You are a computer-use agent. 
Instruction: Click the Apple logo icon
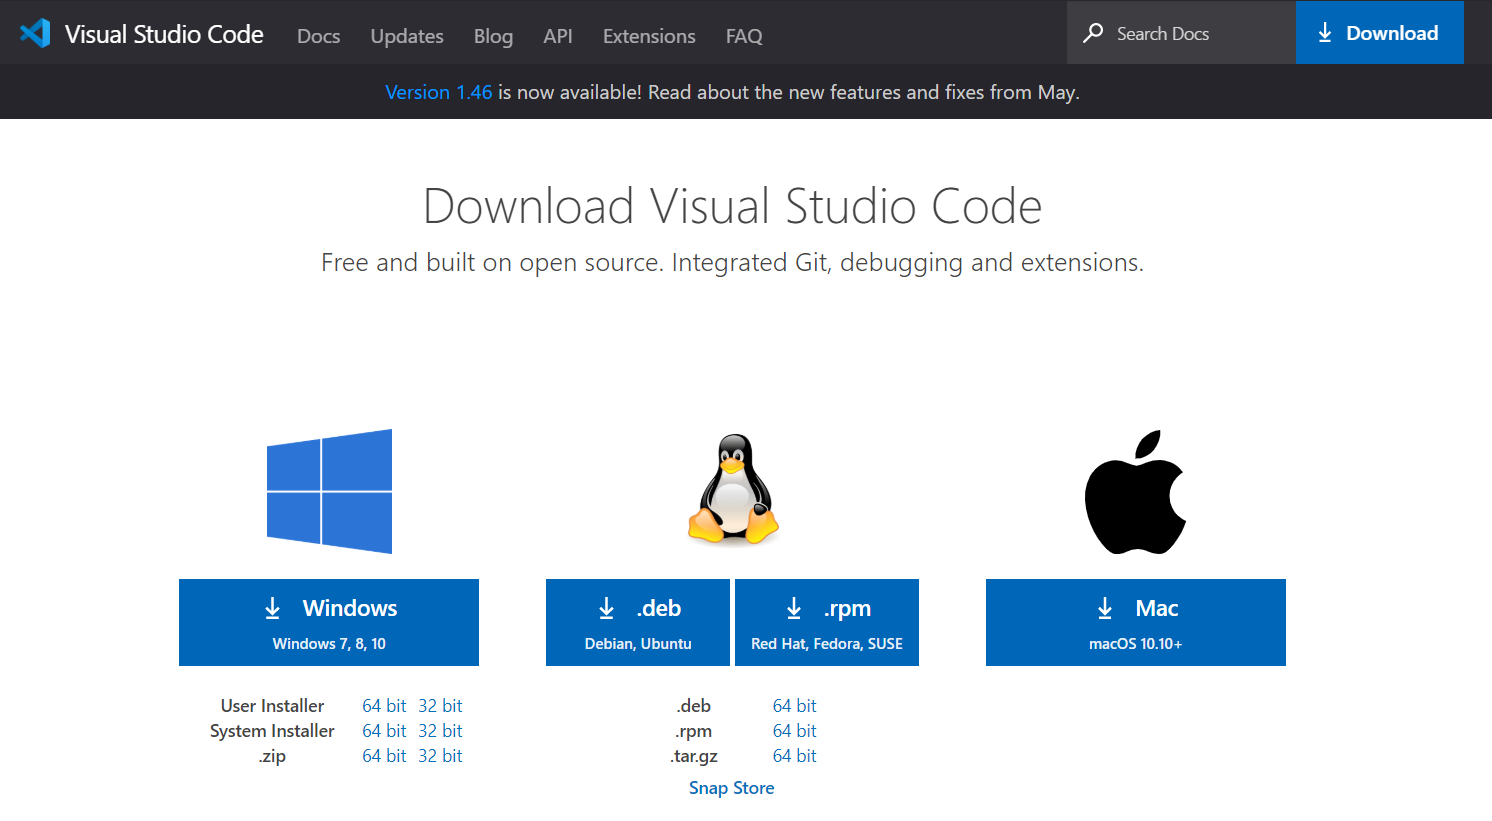tap(1135, 491)
